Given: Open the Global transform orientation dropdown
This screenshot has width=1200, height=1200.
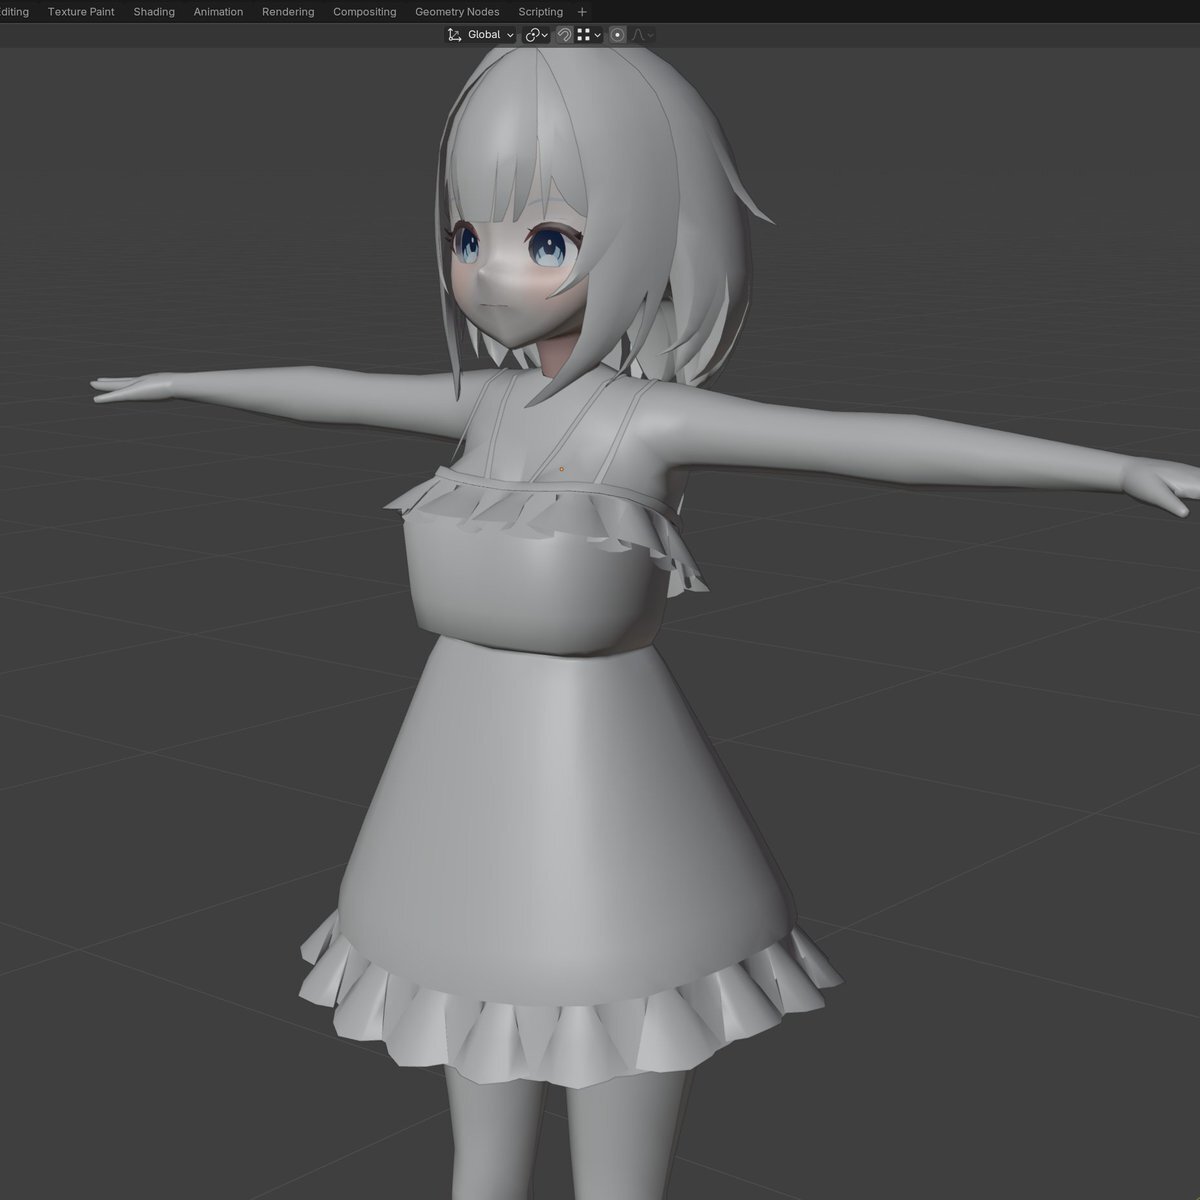Looking at the screenshot, I should pos(481,35).
